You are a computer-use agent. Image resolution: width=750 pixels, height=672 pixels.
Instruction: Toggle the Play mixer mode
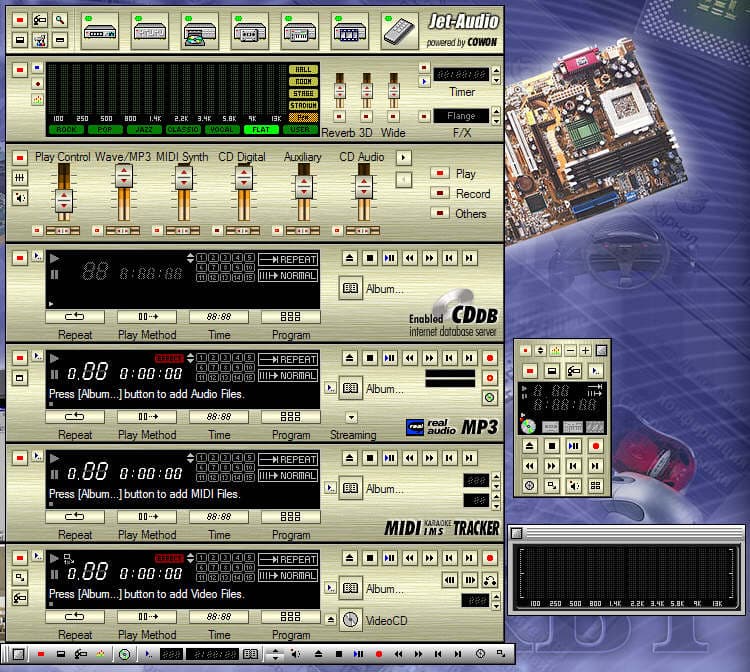tap(439, 173)
